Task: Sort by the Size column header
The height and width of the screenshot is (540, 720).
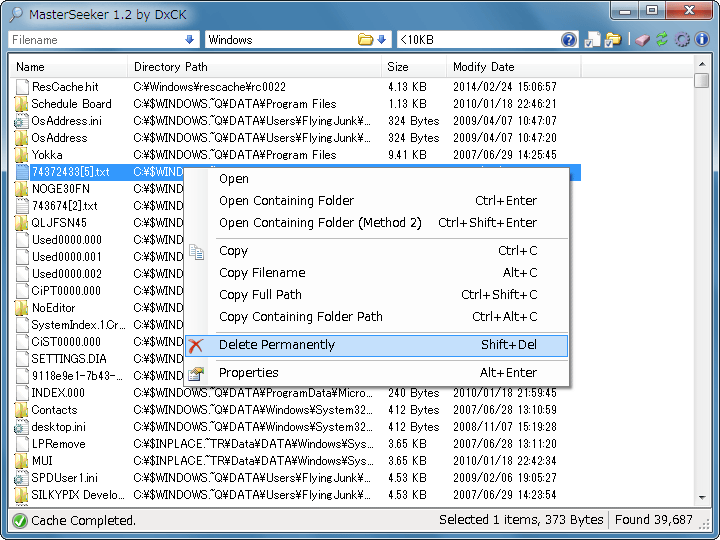Action: pyautogui.click(x=414, y=67)
